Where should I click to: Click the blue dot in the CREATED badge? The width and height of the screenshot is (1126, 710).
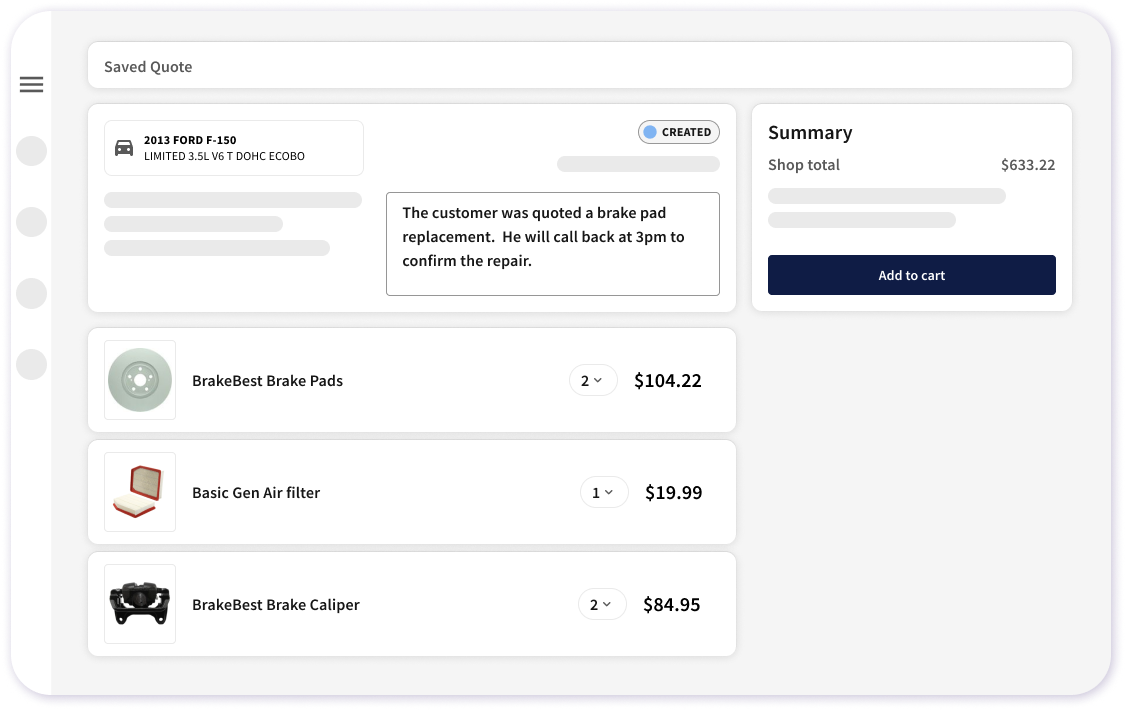[650, 132]
